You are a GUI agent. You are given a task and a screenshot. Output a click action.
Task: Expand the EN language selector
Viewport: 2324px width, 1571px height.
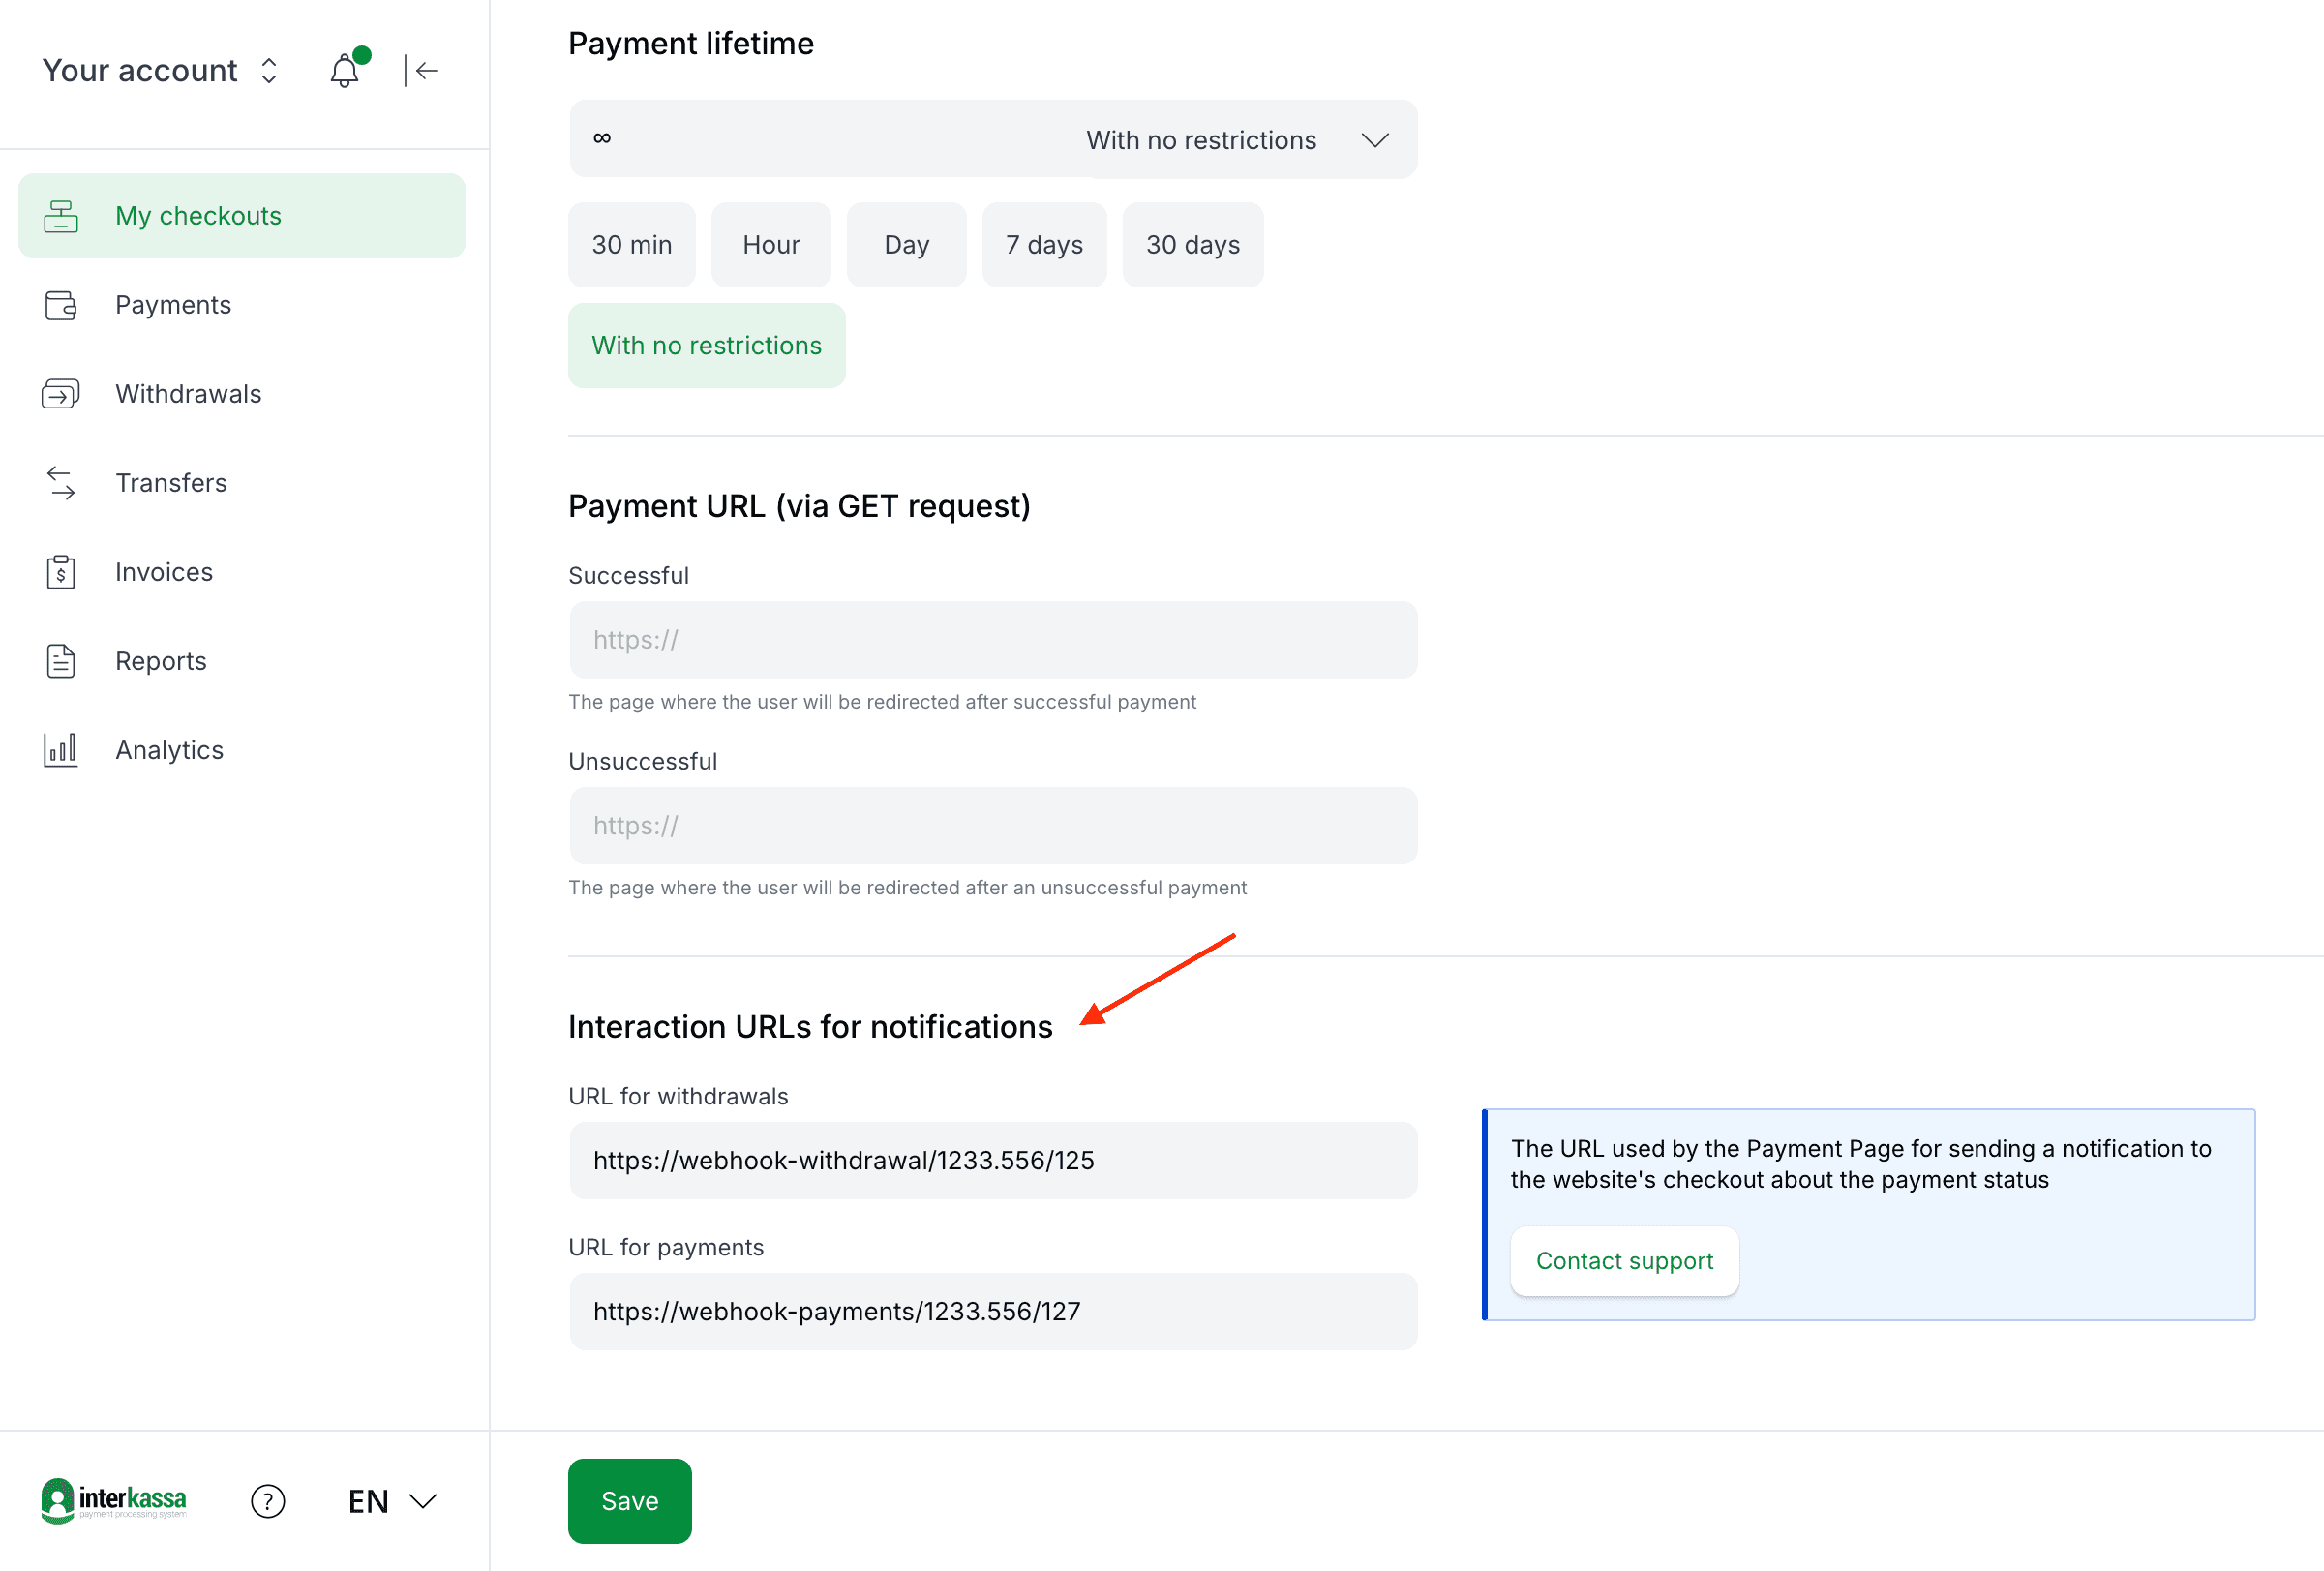coord(390,1500)
